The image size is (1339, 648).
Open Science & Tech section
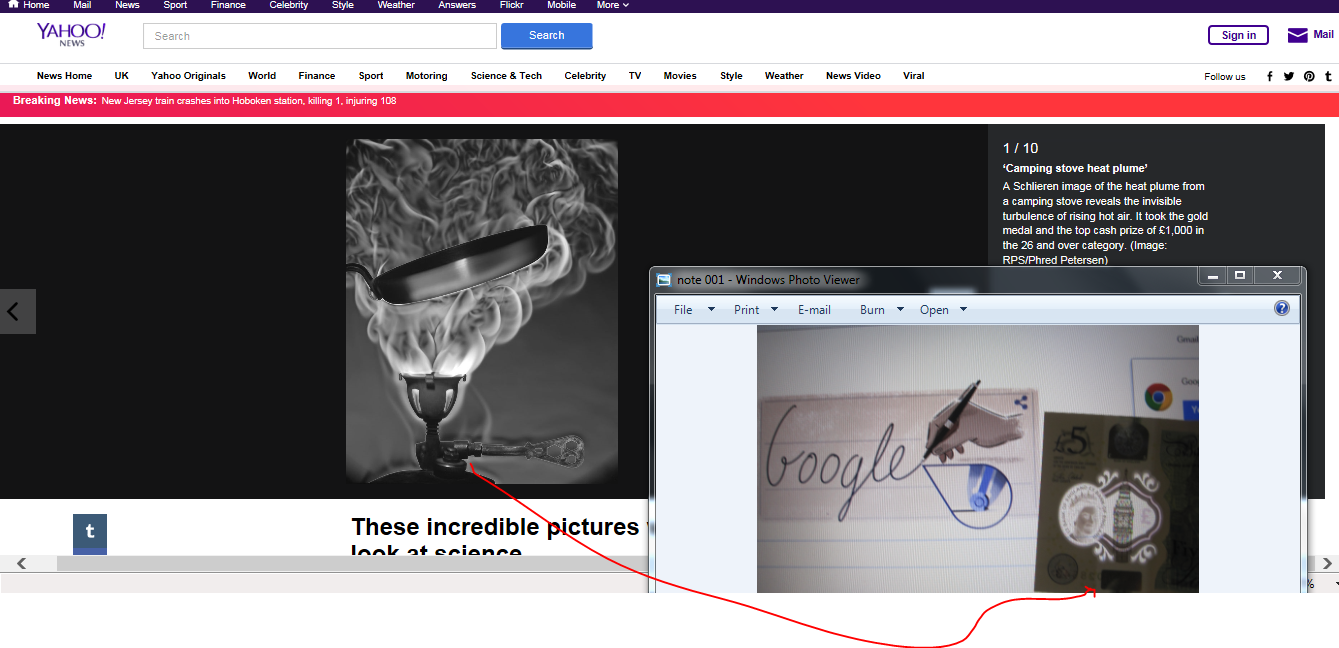(506, 76)
